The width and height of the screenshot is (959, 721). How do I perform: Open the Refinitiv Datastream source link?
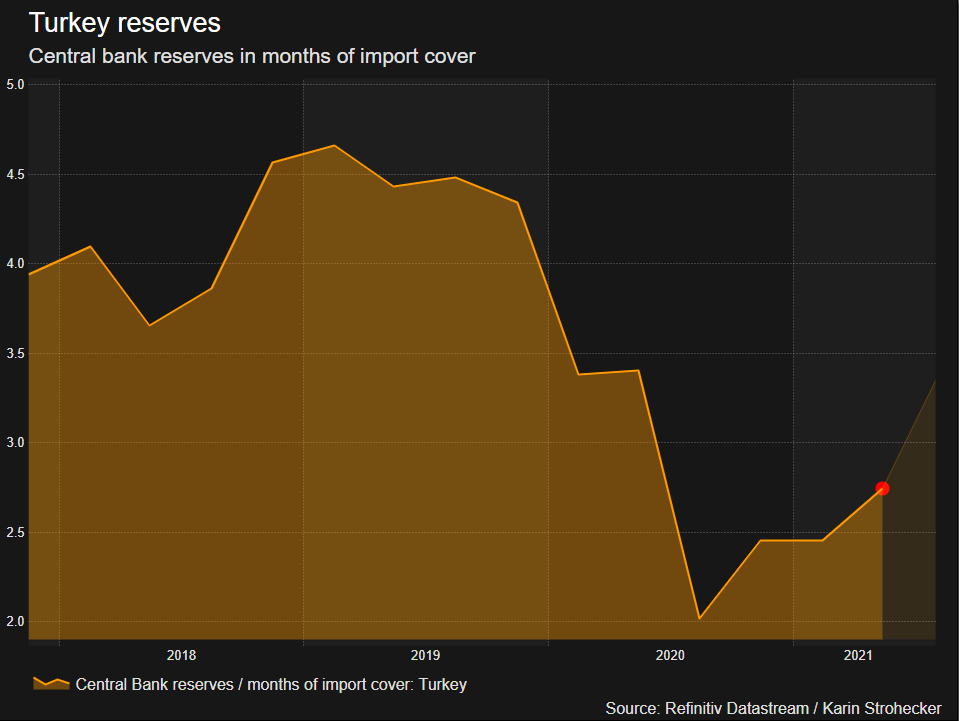(x=736, y=707)
